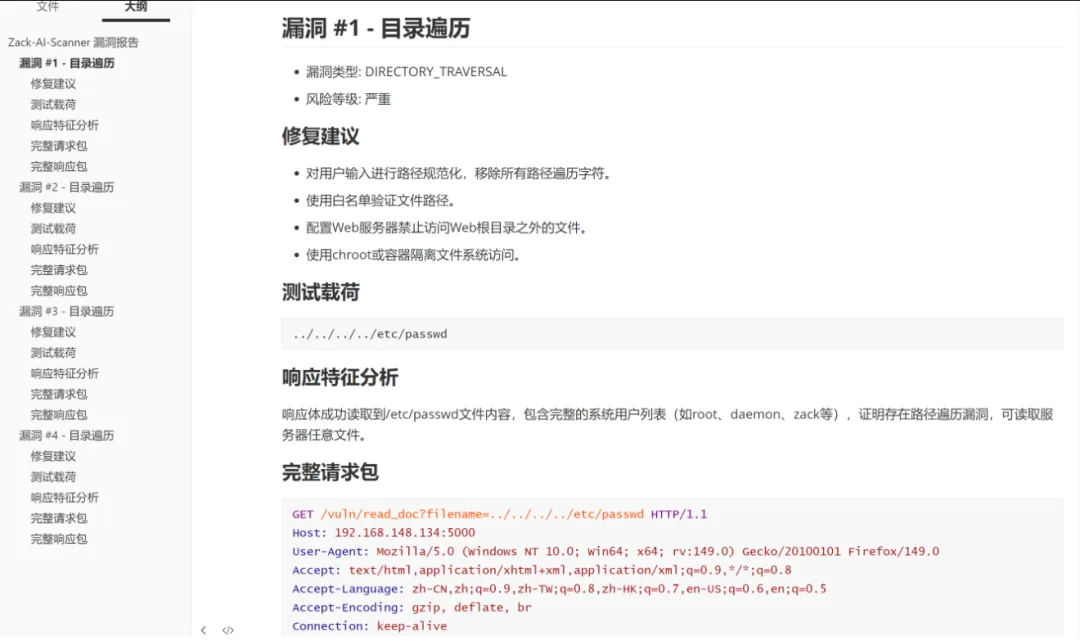Click bullet 使用chroot或容器隔离文件系统访问
The height and width of the screenshot is (641, 1080).
[x=414, y=255]
